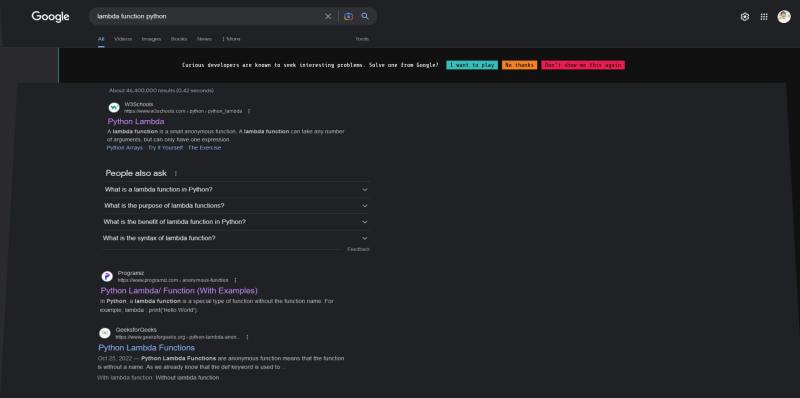
Task: Switch to the News tab
Action: tap(205, 39)
